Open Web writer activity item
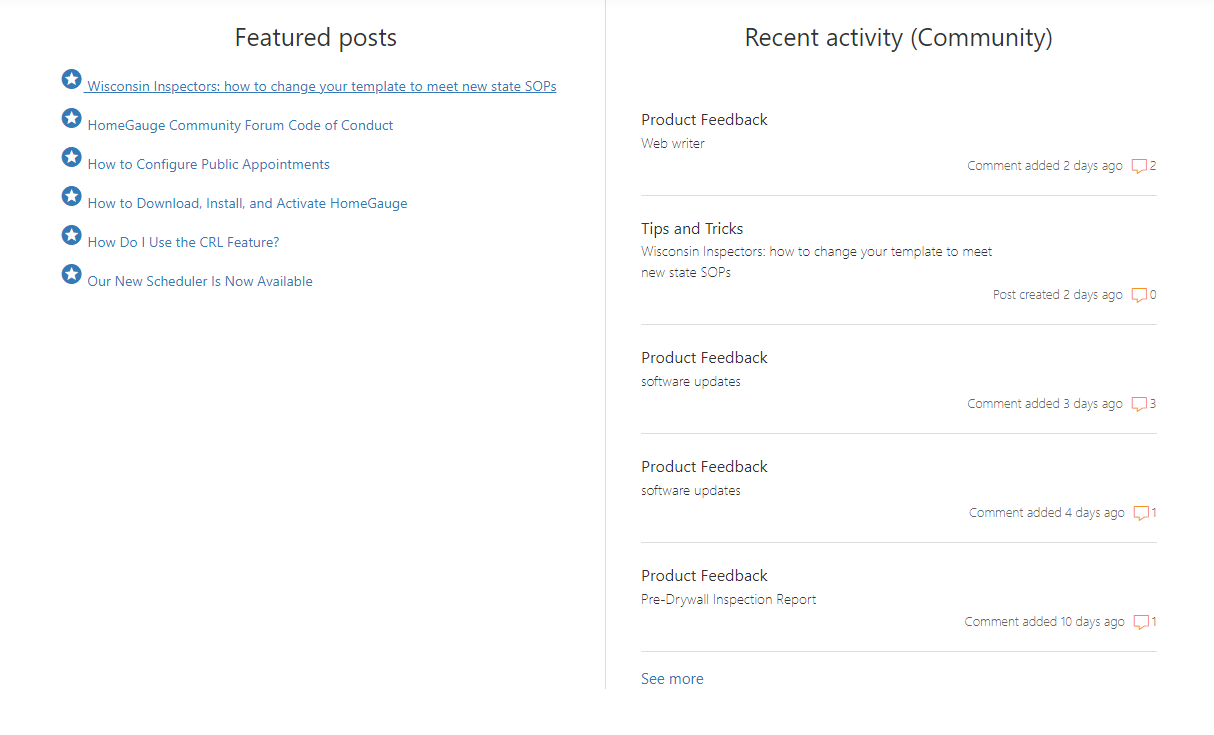The width and height of the screenshot is (1214, 735). [x=673, y=144]
